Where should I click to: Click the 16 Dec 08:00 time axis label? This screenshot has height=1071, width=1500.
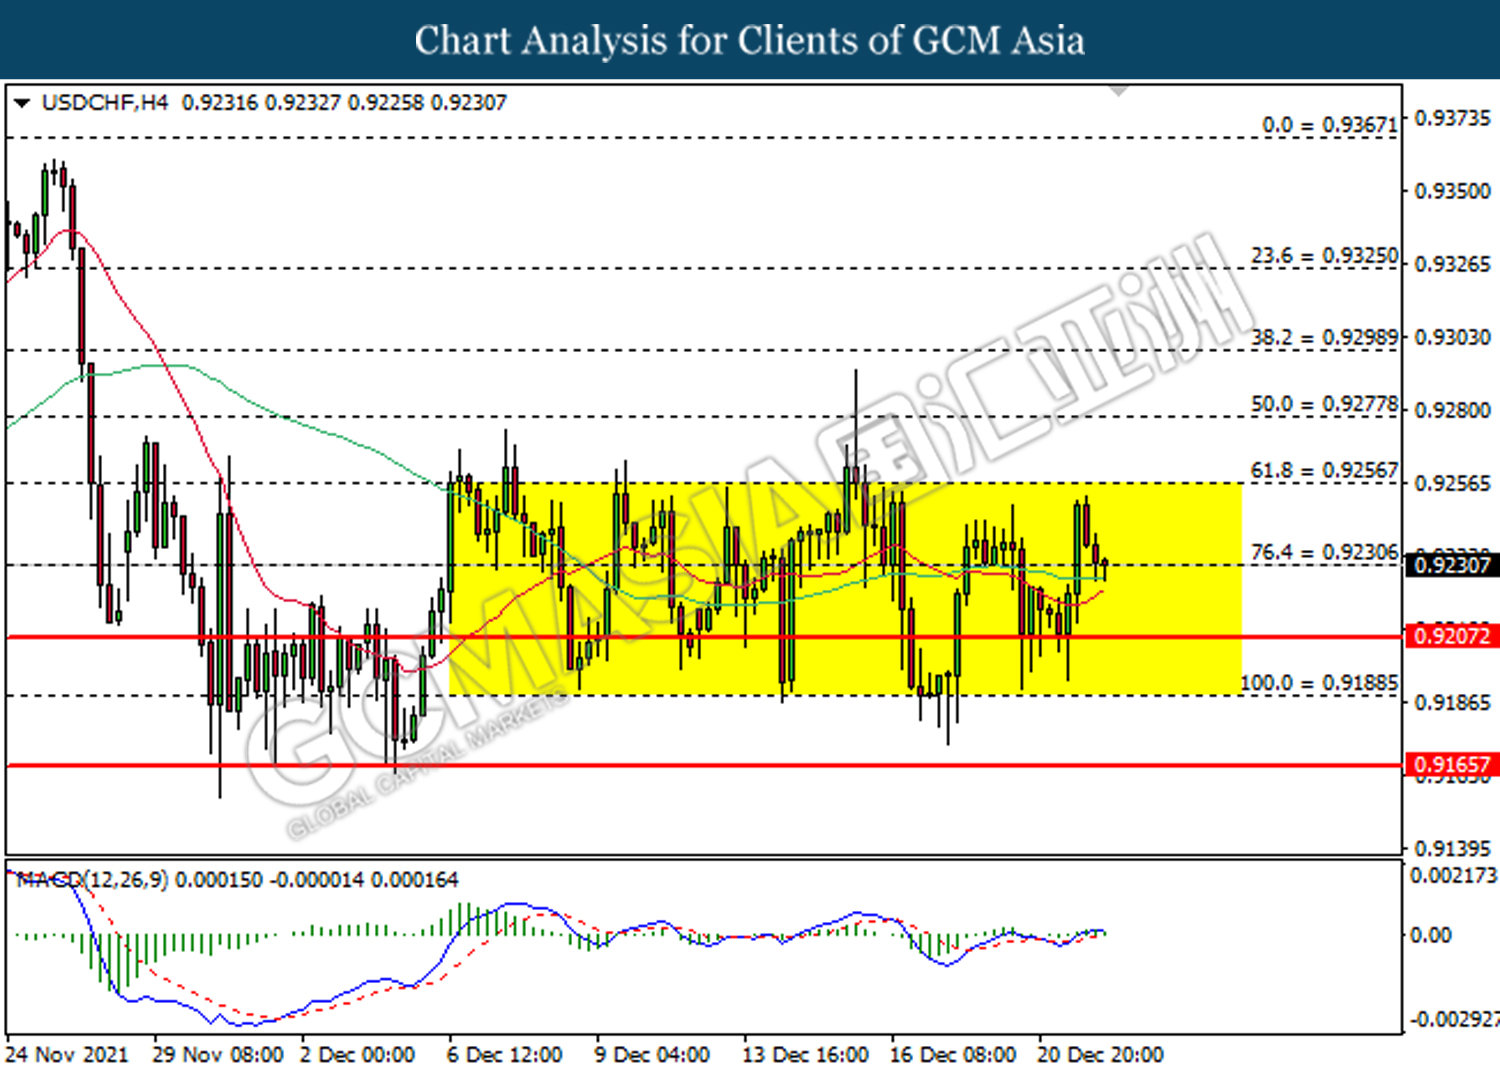[952, 1055]
